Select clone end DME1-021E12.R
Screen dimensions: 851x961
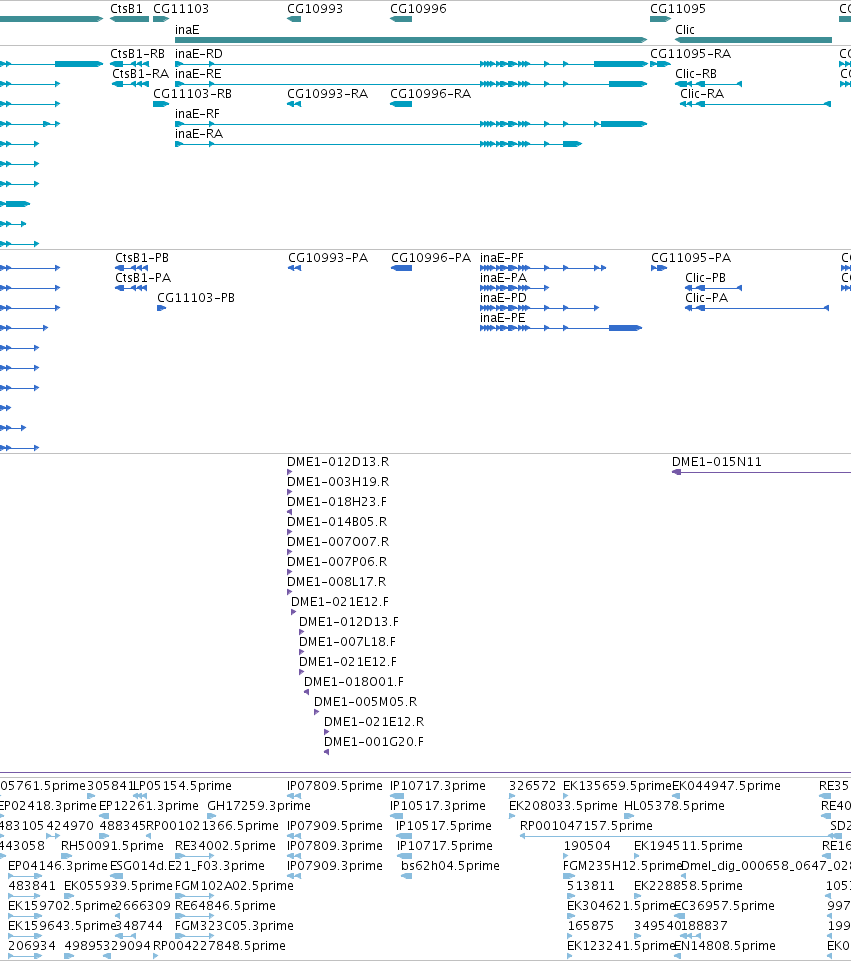pyautogui.click(x=374, y=722)
